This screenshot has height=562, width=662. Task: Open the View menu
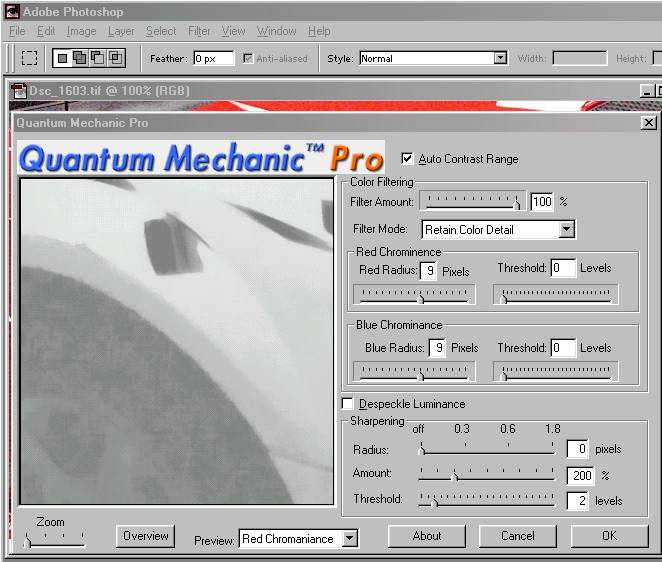[233, 31]
